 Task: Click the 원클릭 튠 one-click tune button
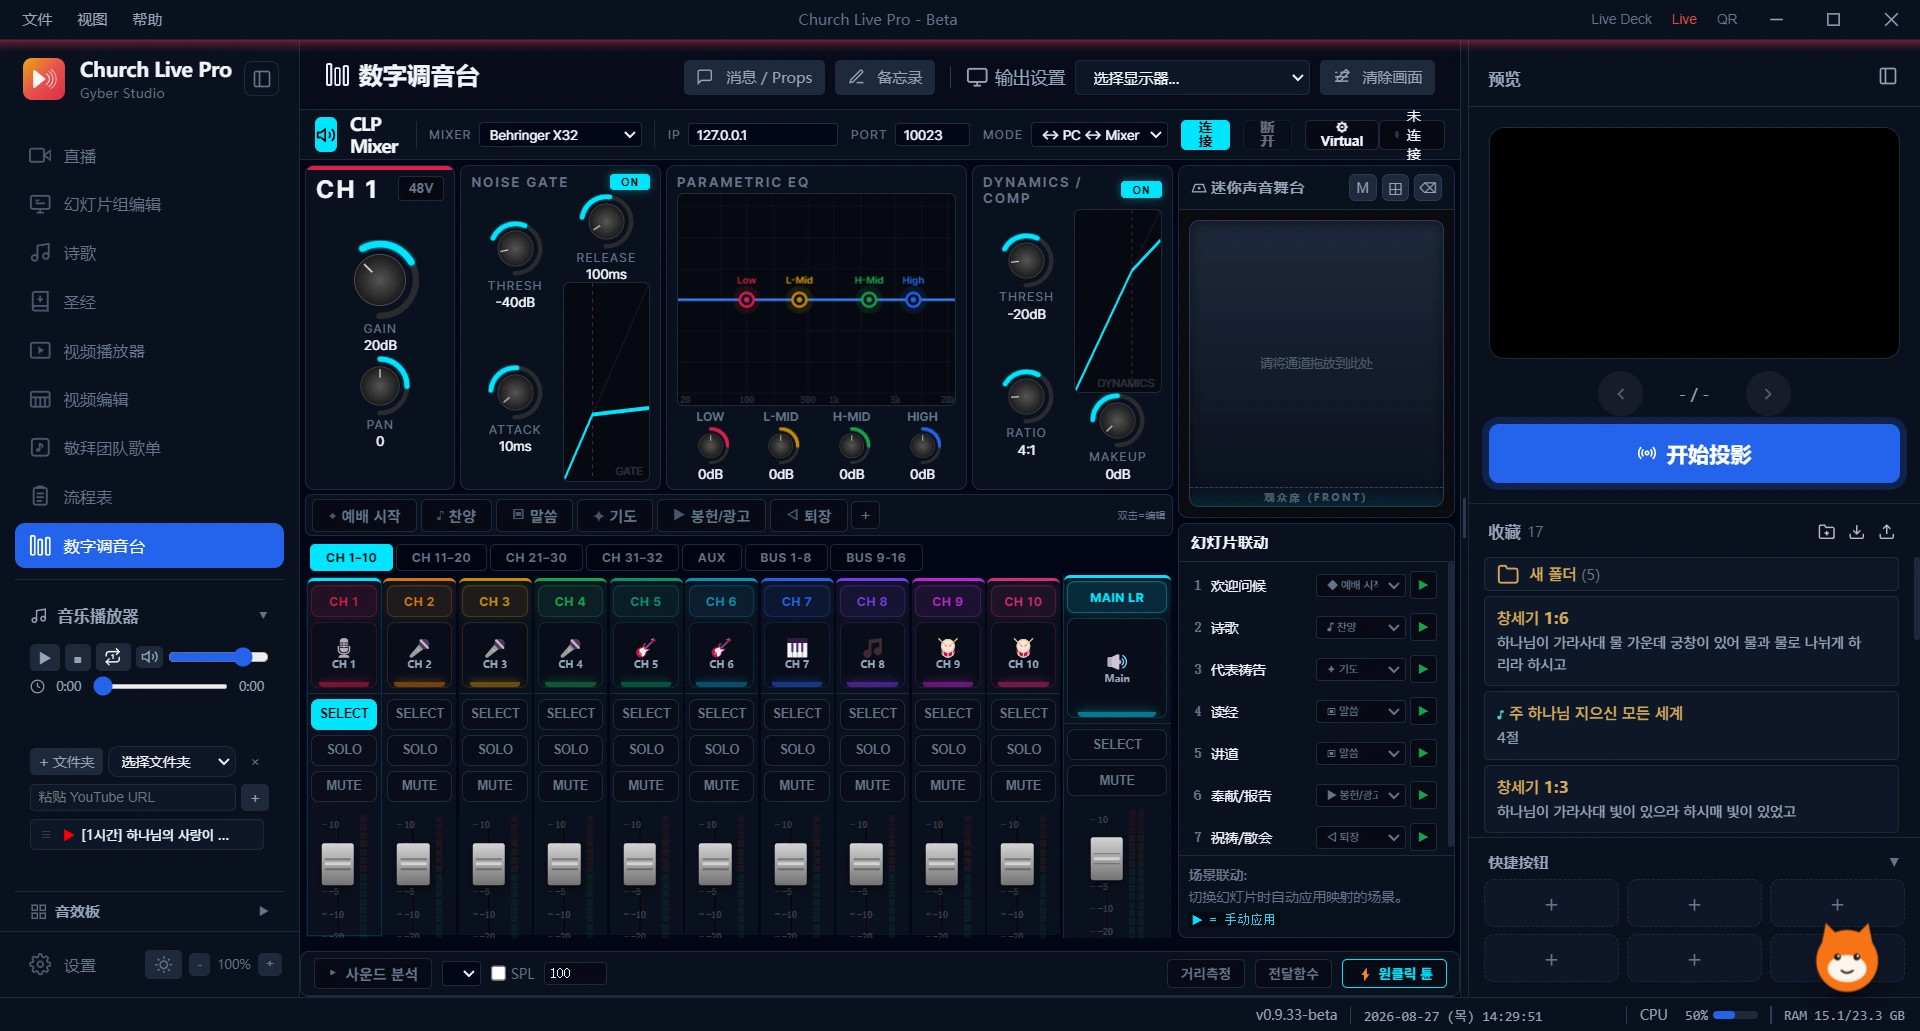point(1394,973)
